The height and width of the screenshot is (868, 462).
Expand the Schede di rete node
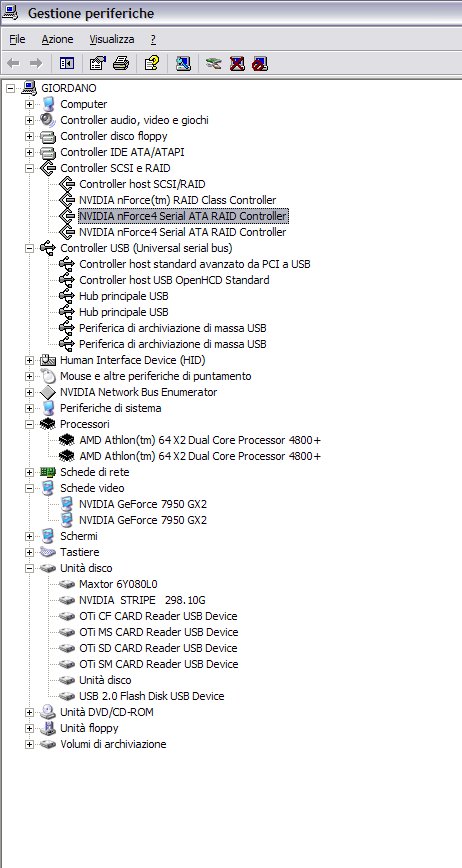click(29, 472)
